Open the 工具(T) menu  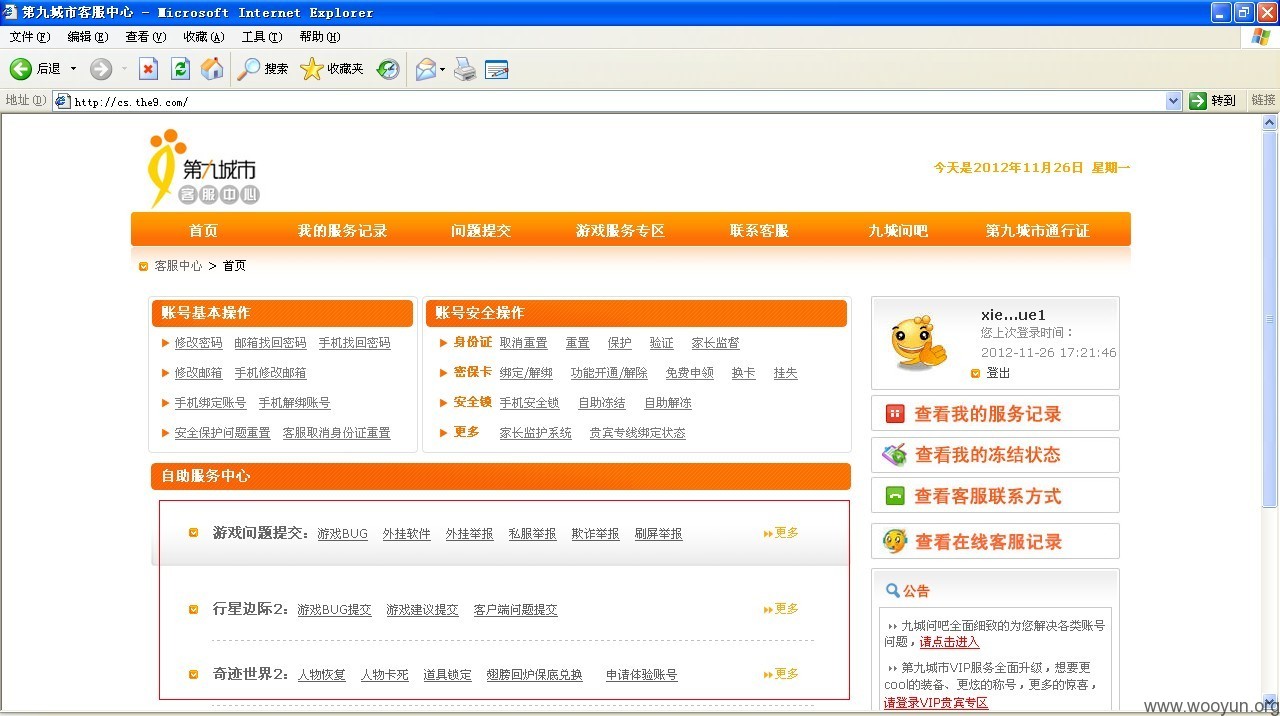click(x=262, y=37)
